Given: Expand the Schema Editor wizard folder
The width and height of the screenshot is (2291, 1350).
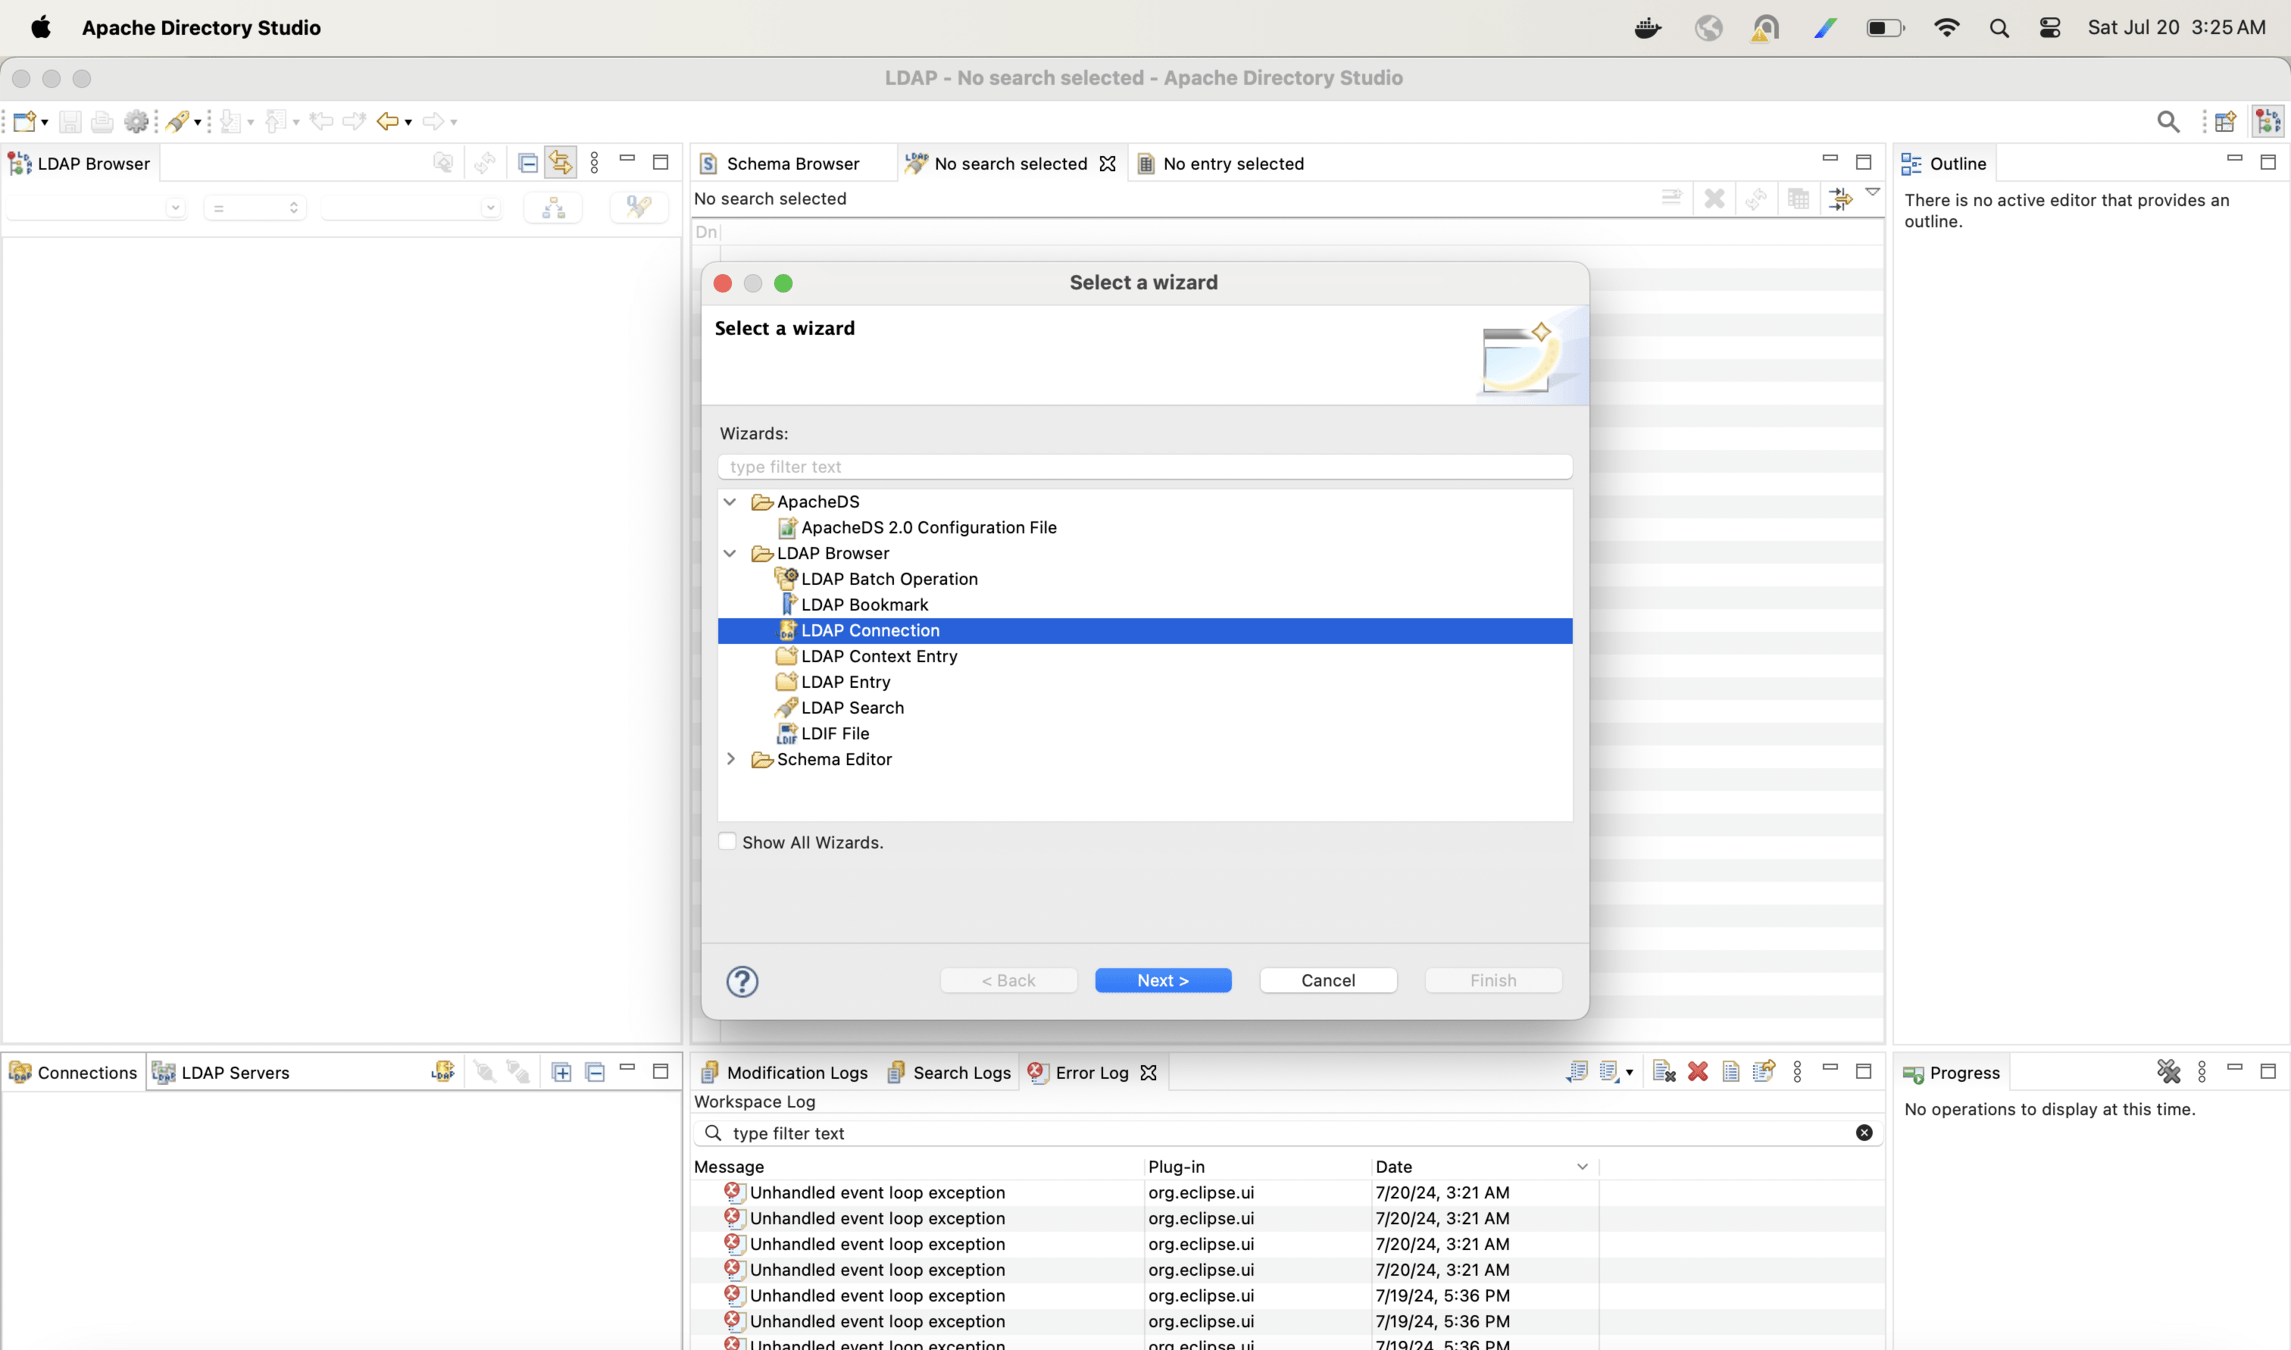Looking at the screenshot, I should pyautogui.click(x=730, y=759).
